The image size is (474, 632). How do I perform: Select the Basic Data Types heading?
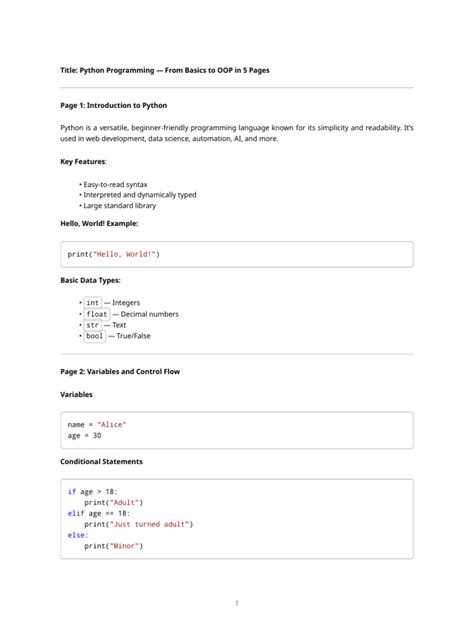click(90, 280)
